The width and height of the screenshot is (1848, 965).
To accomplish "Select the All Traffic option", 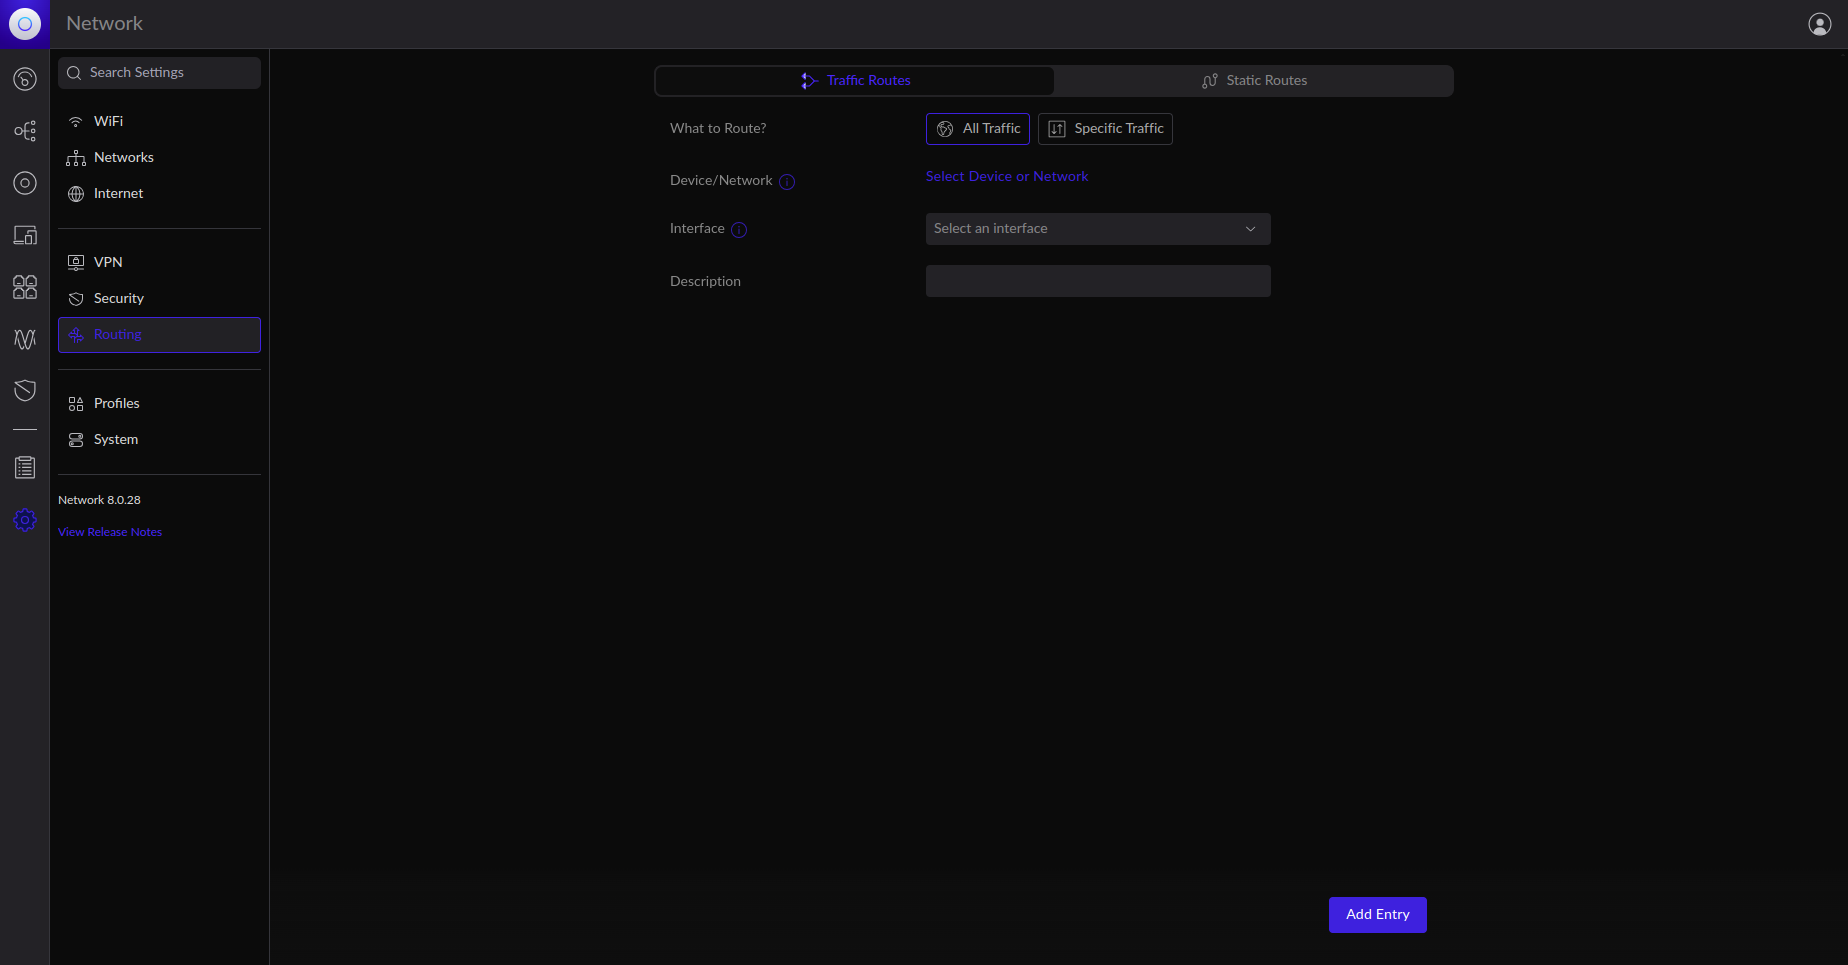I will click(977, 129).
